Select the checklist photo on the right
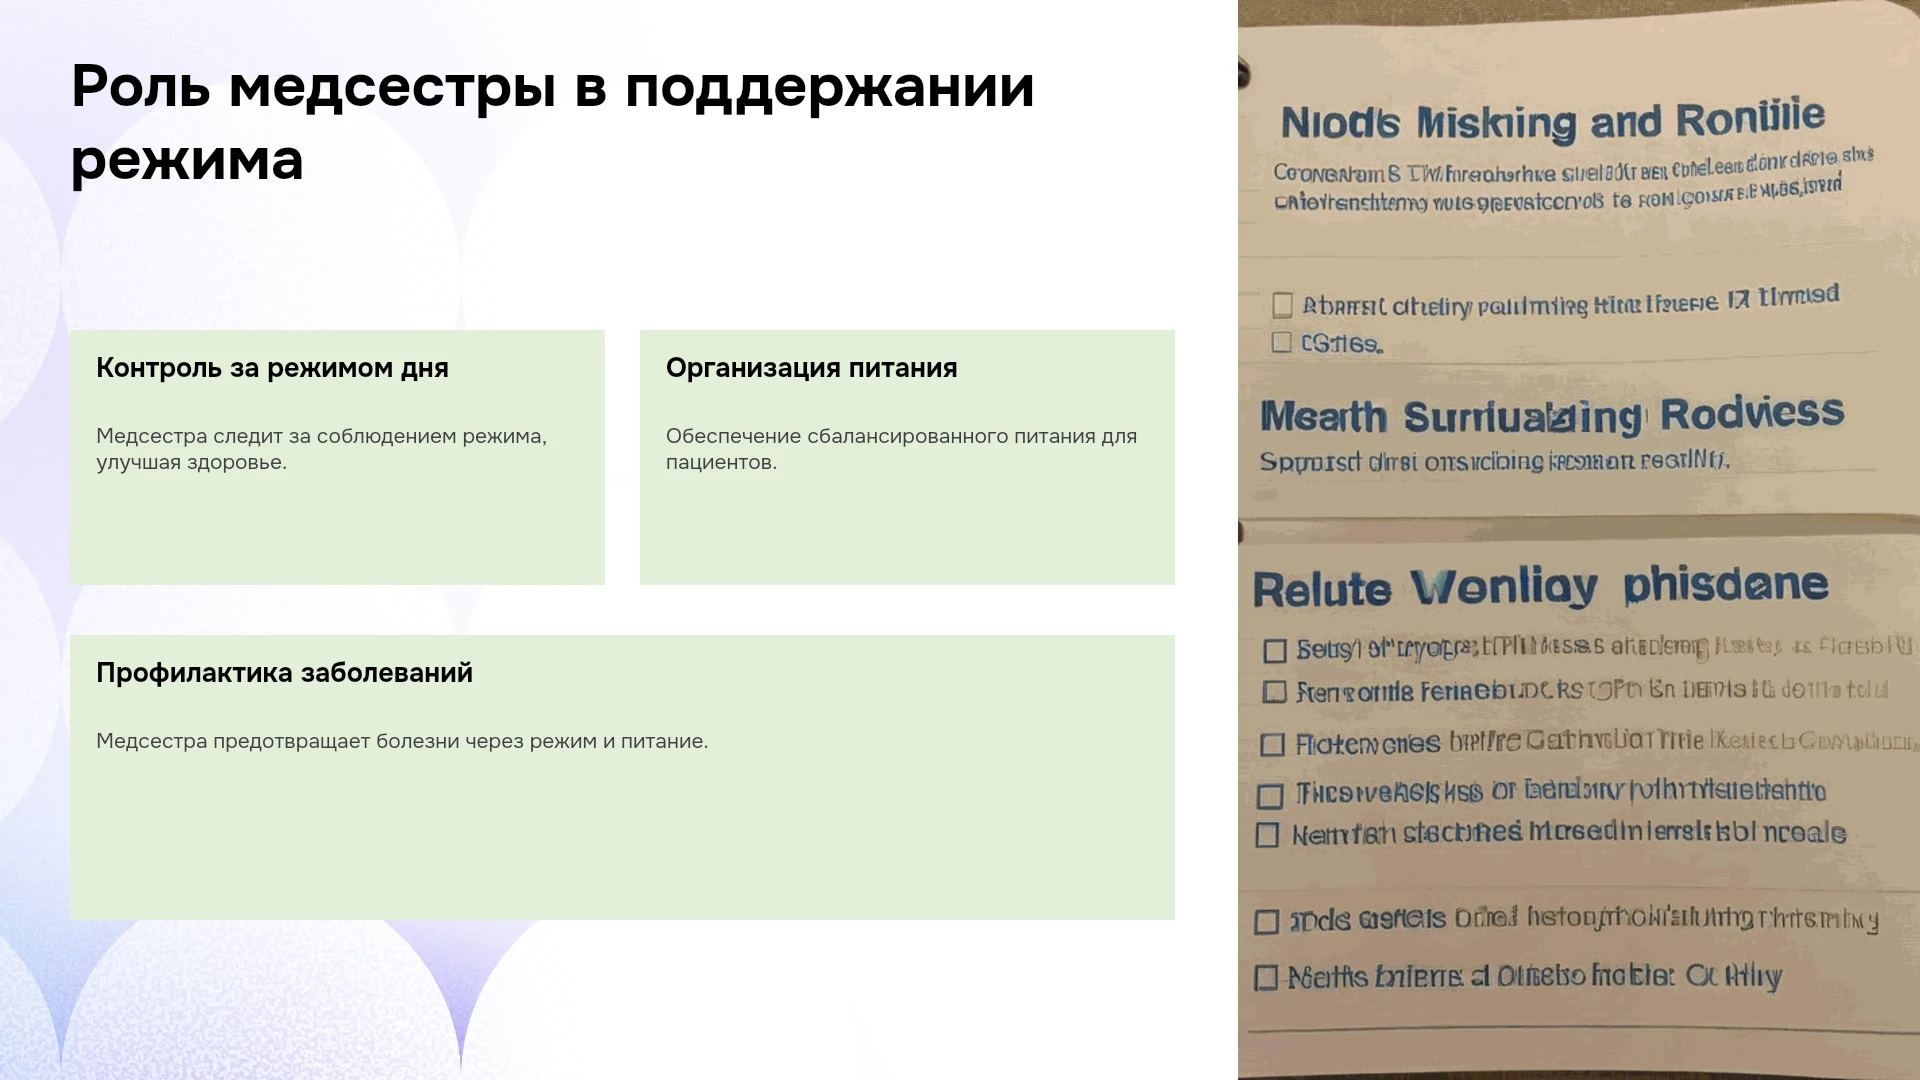Image resolution: width=1920 pixels, height=1080 pixels. [x=1579, y=540]
